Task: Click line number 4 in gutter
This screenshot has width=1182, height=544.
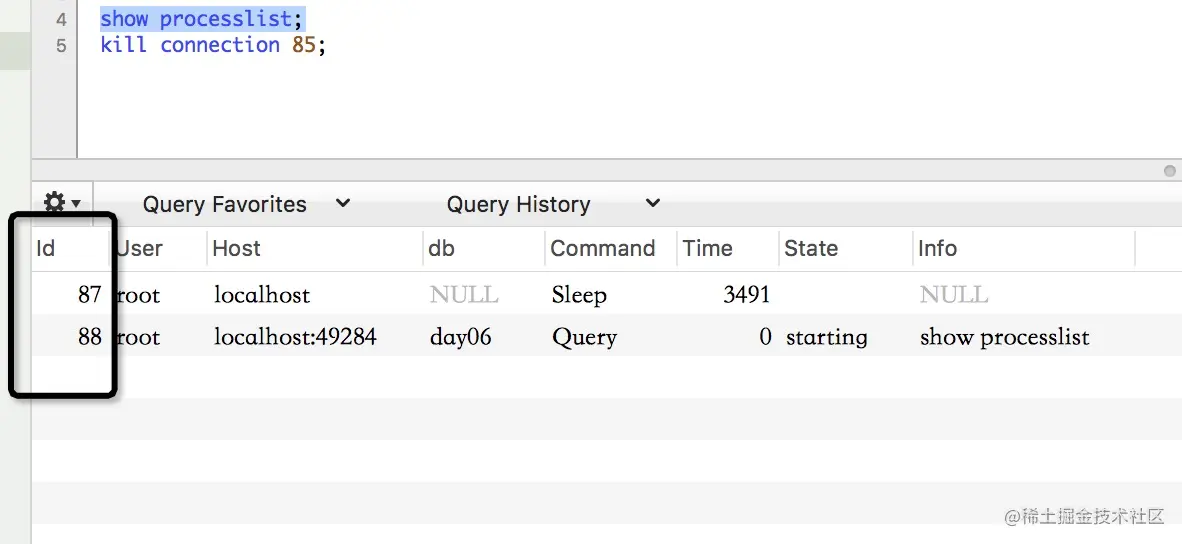Action: point(61,19)
